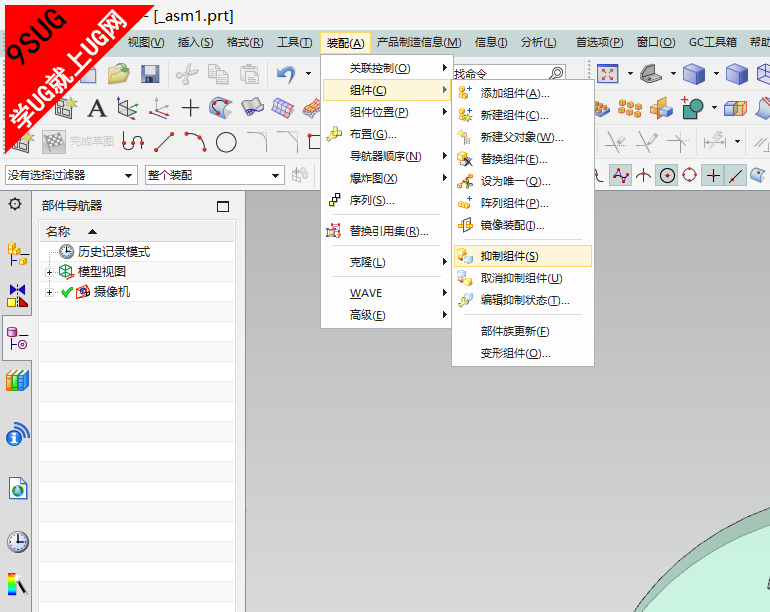Image resolution: width=770 pixels, height=612 pixels.
Task: Expand the 克隆(L) submenu
Action: (386, 262)
